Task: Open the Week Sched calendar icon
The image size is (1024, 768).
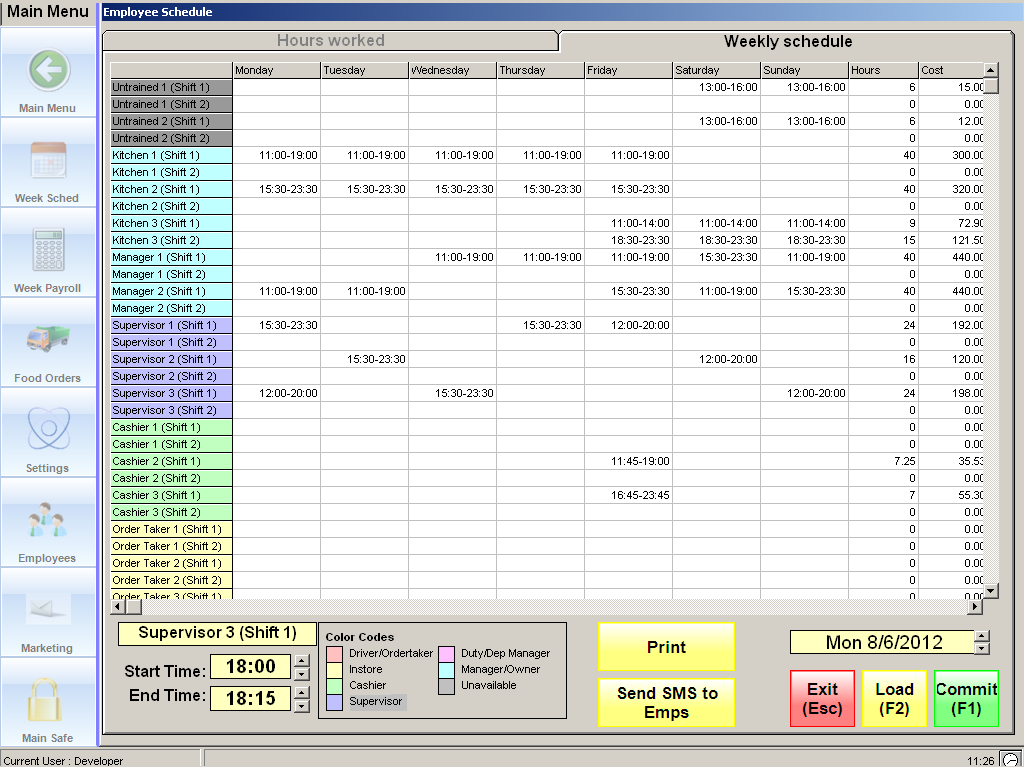Action: [47, 160]
